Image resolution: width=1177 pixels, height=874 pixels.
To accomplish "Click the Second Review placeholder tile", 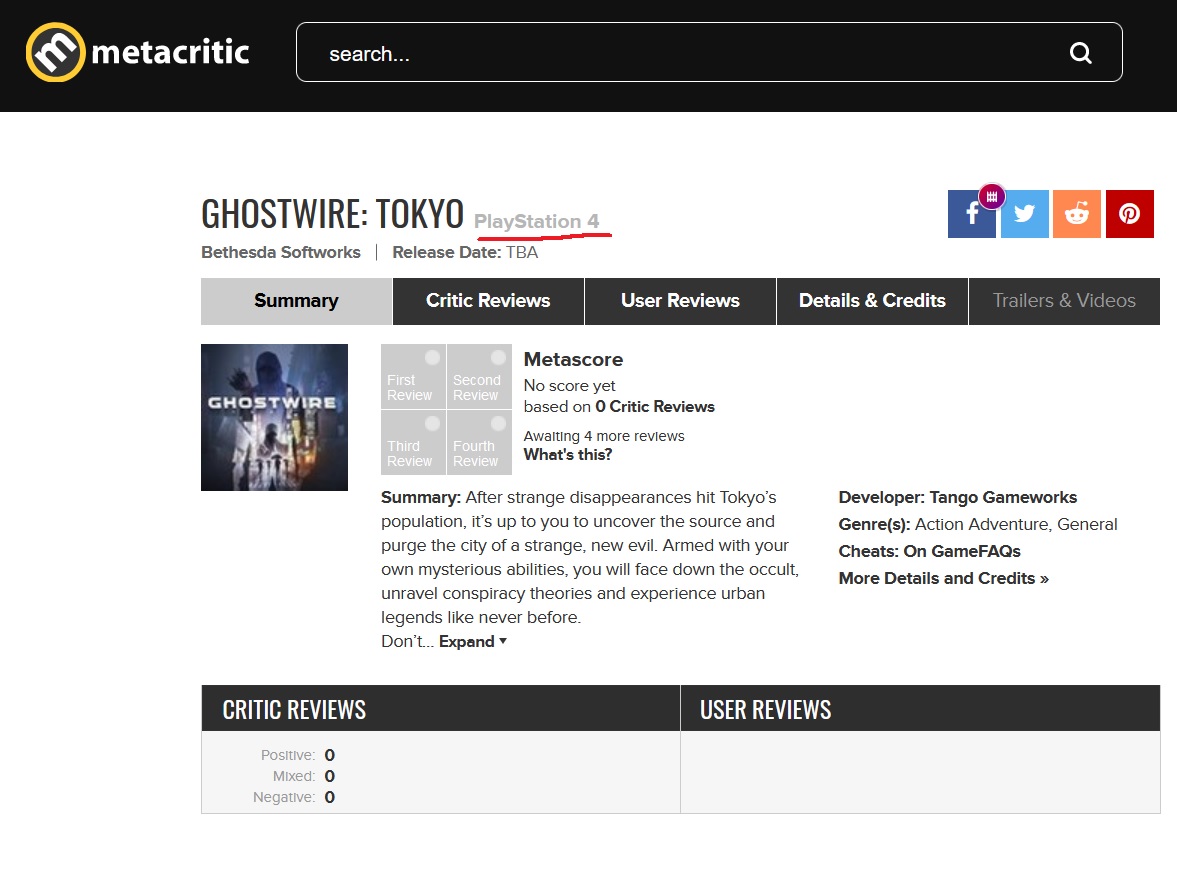I will pos(479,376).
